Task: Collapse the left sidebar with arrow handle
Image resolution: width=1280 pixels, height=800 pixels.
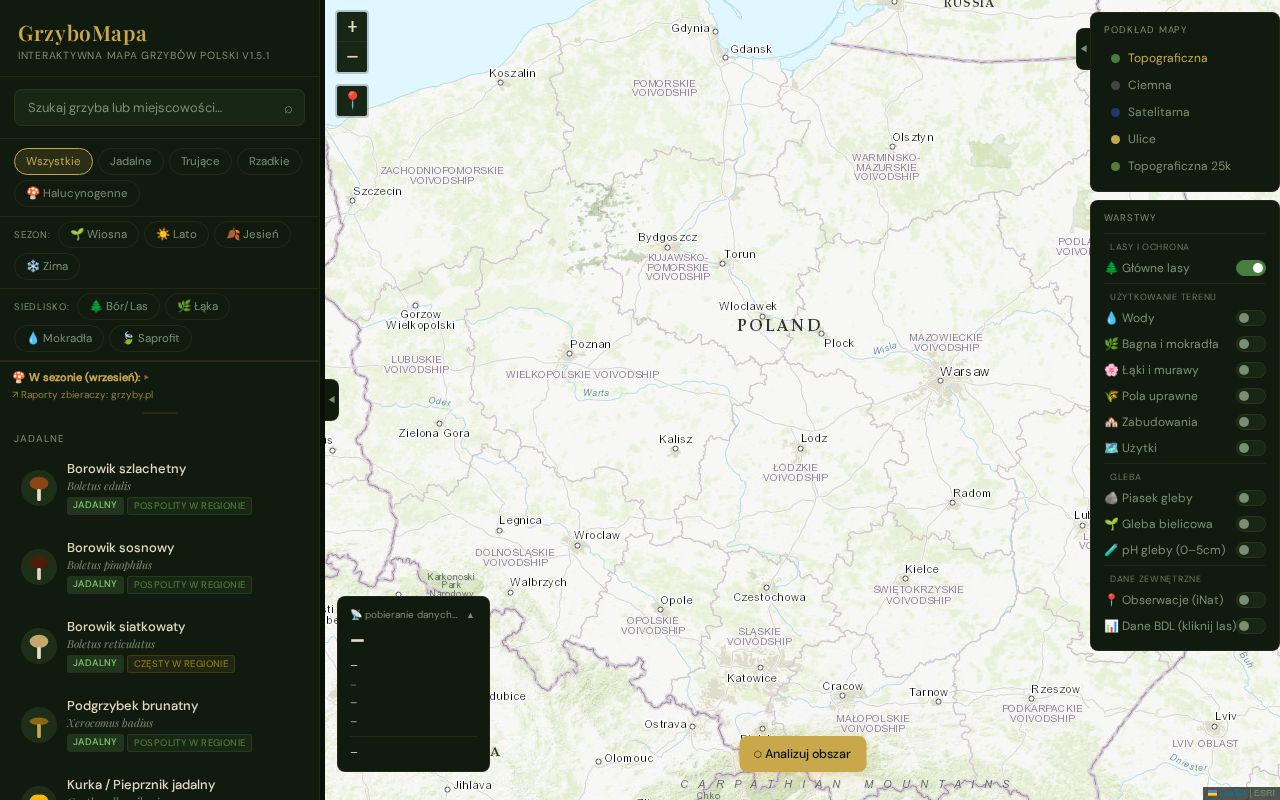Action: 332,400
